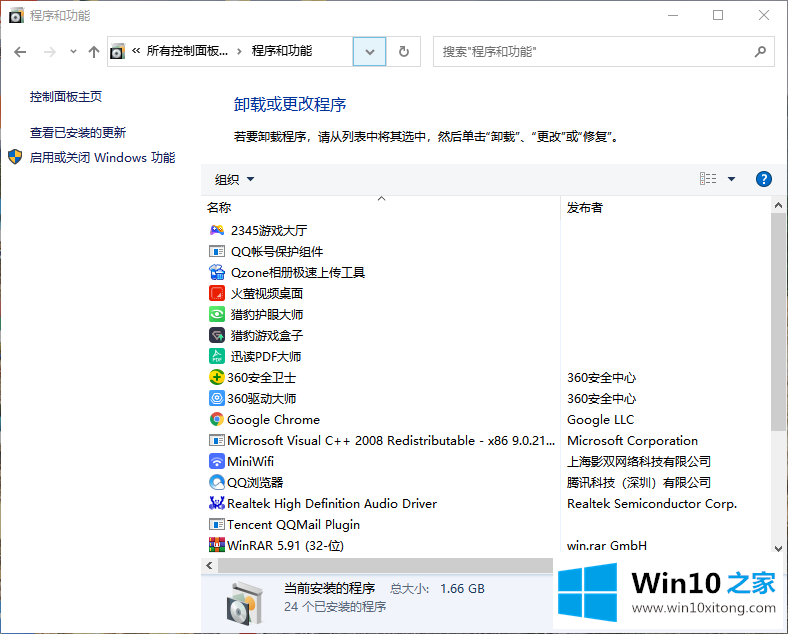Click the MiniWifi icon
Image resolution: width=788 pixels, height=634 pixels.
[x=217, y=461]
